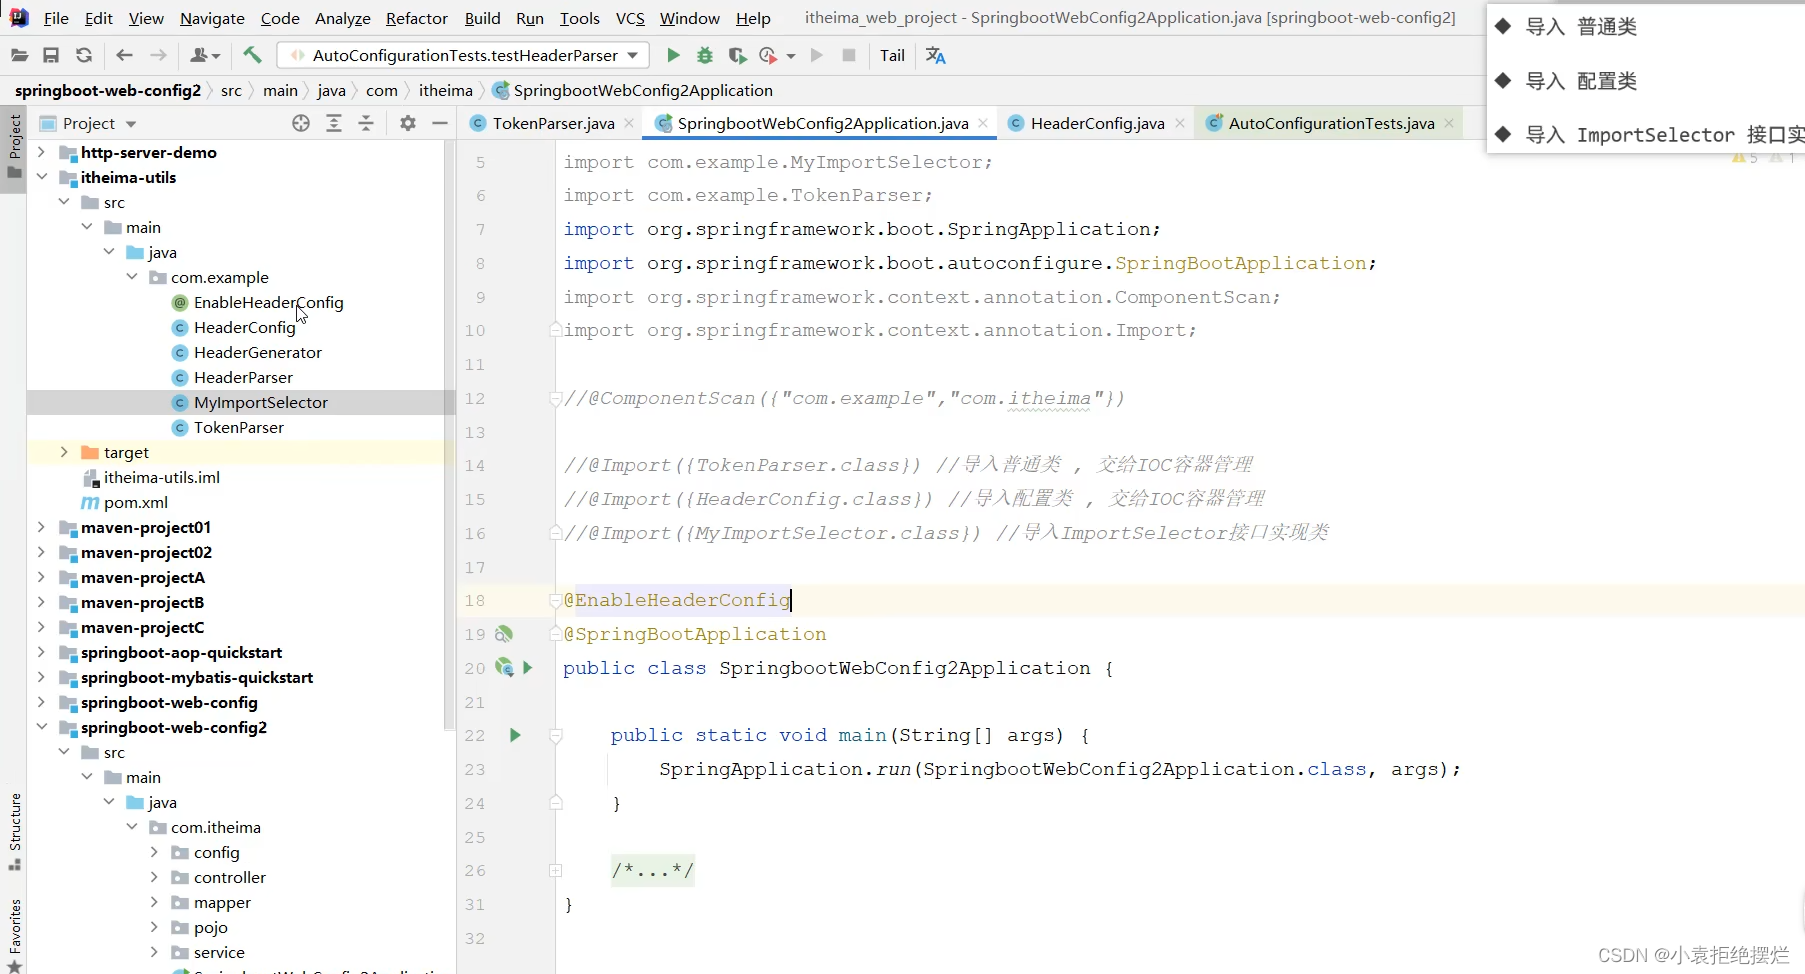Viewport: 1805px width, 974px height.
Task: Open the VCS user dropdown icon
Action: click(204, 56)
